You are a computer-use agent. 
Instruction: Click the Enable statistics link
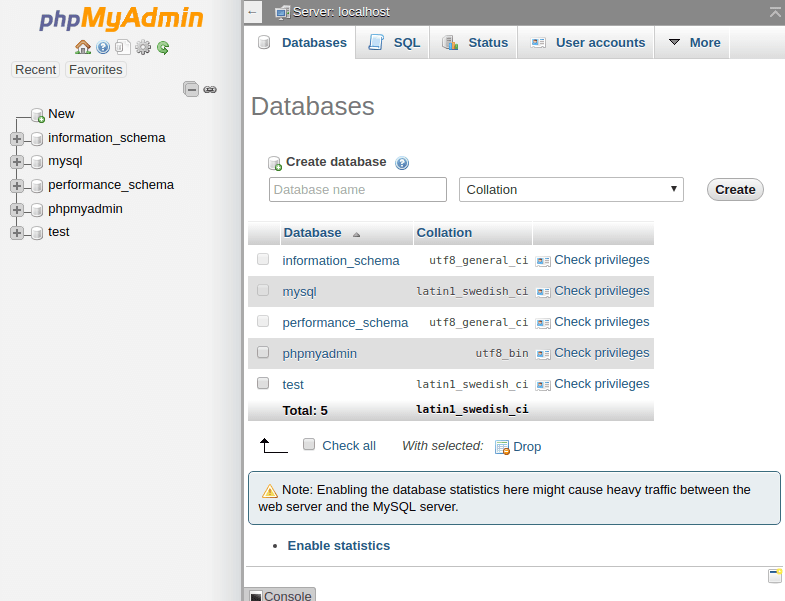338,545
